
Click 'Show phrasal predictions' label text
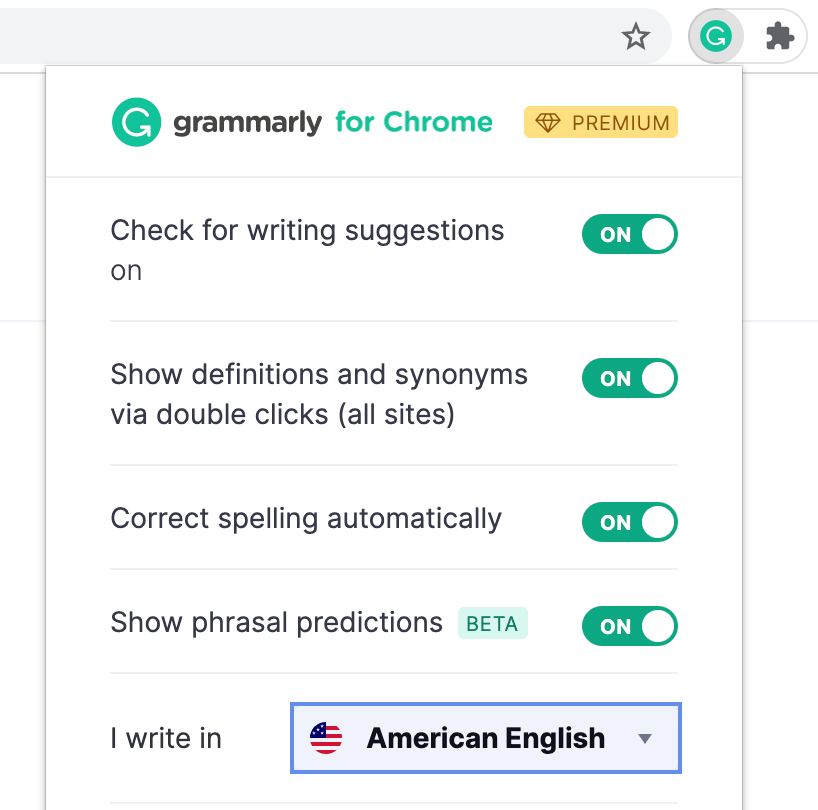click(276, 623)
